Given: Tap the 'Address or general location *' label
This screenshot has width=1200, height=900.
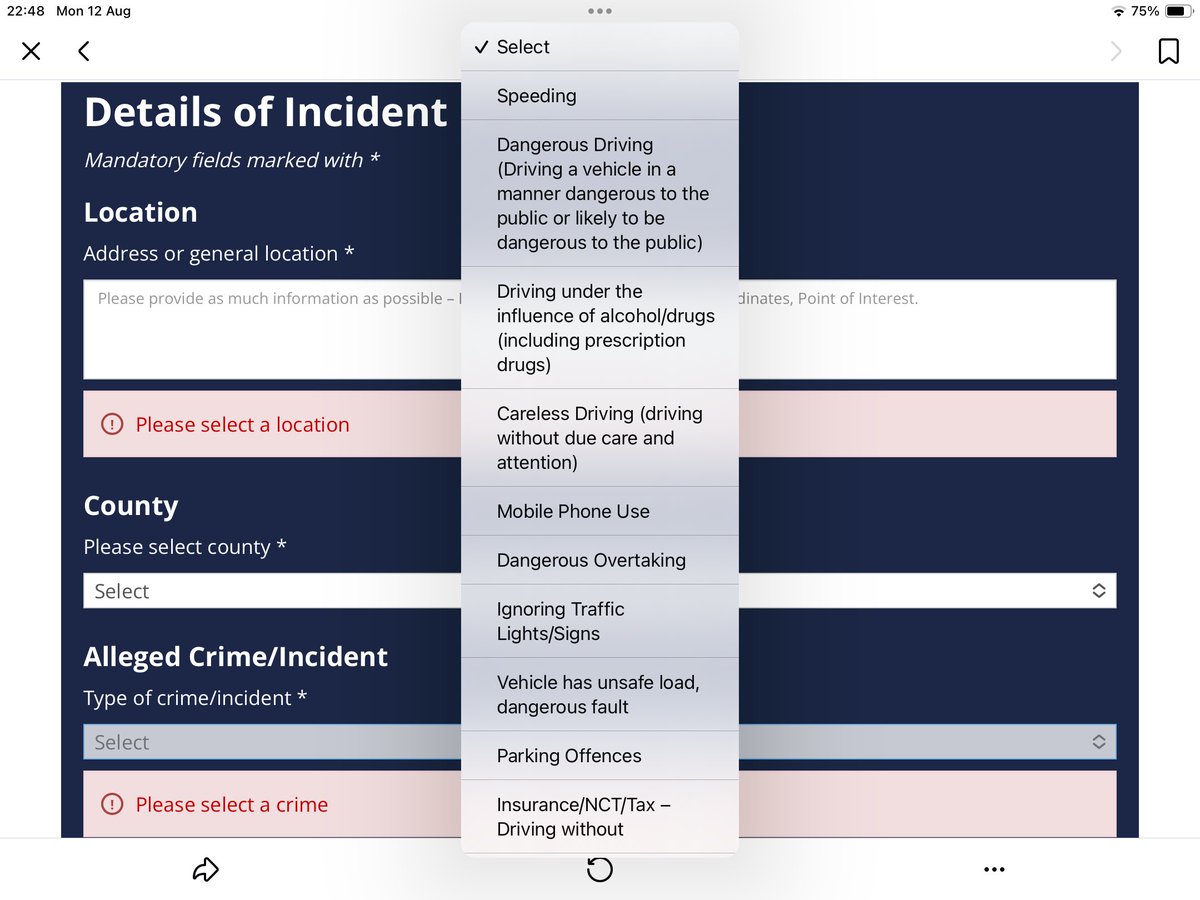Looking at the screenshot, I should [x=219, y=253].
